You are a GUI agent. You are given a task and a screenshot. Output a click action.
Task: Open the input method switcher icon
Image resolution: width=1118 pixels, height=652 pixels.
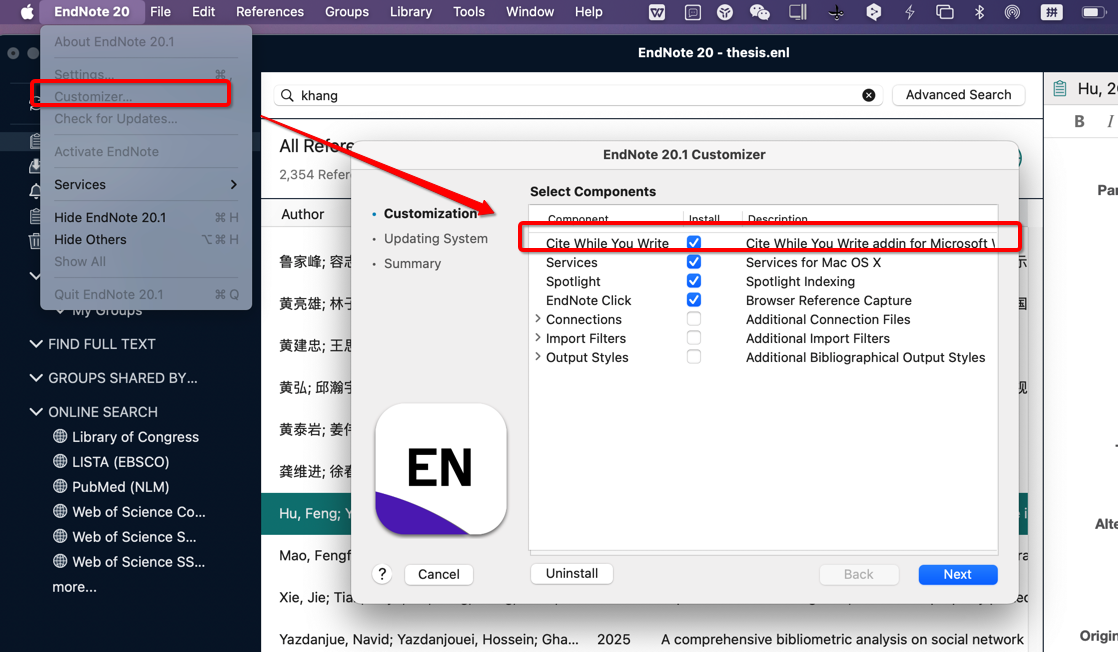click(x=1051, y=12)
